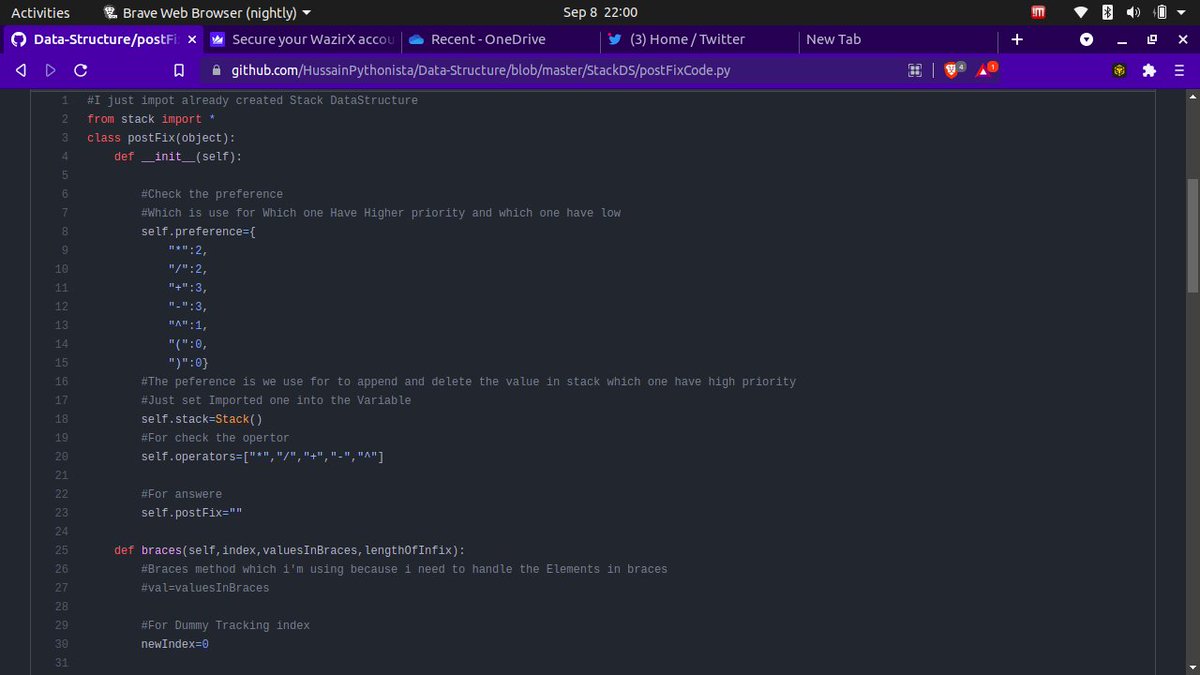The width and height of the screenshot is (1200, 675).
Task: Switch to Secure your WazirX account tab
Action: coord(303,40)
